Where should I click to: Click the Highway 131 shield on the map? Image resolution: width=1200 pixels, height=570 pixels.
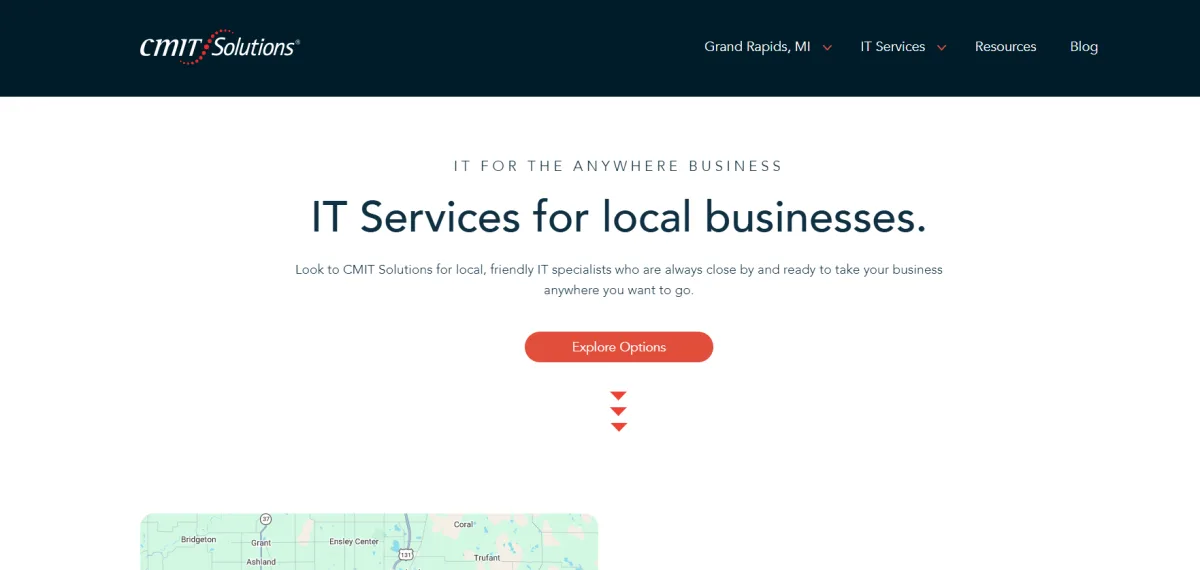(x=404, y=553)
